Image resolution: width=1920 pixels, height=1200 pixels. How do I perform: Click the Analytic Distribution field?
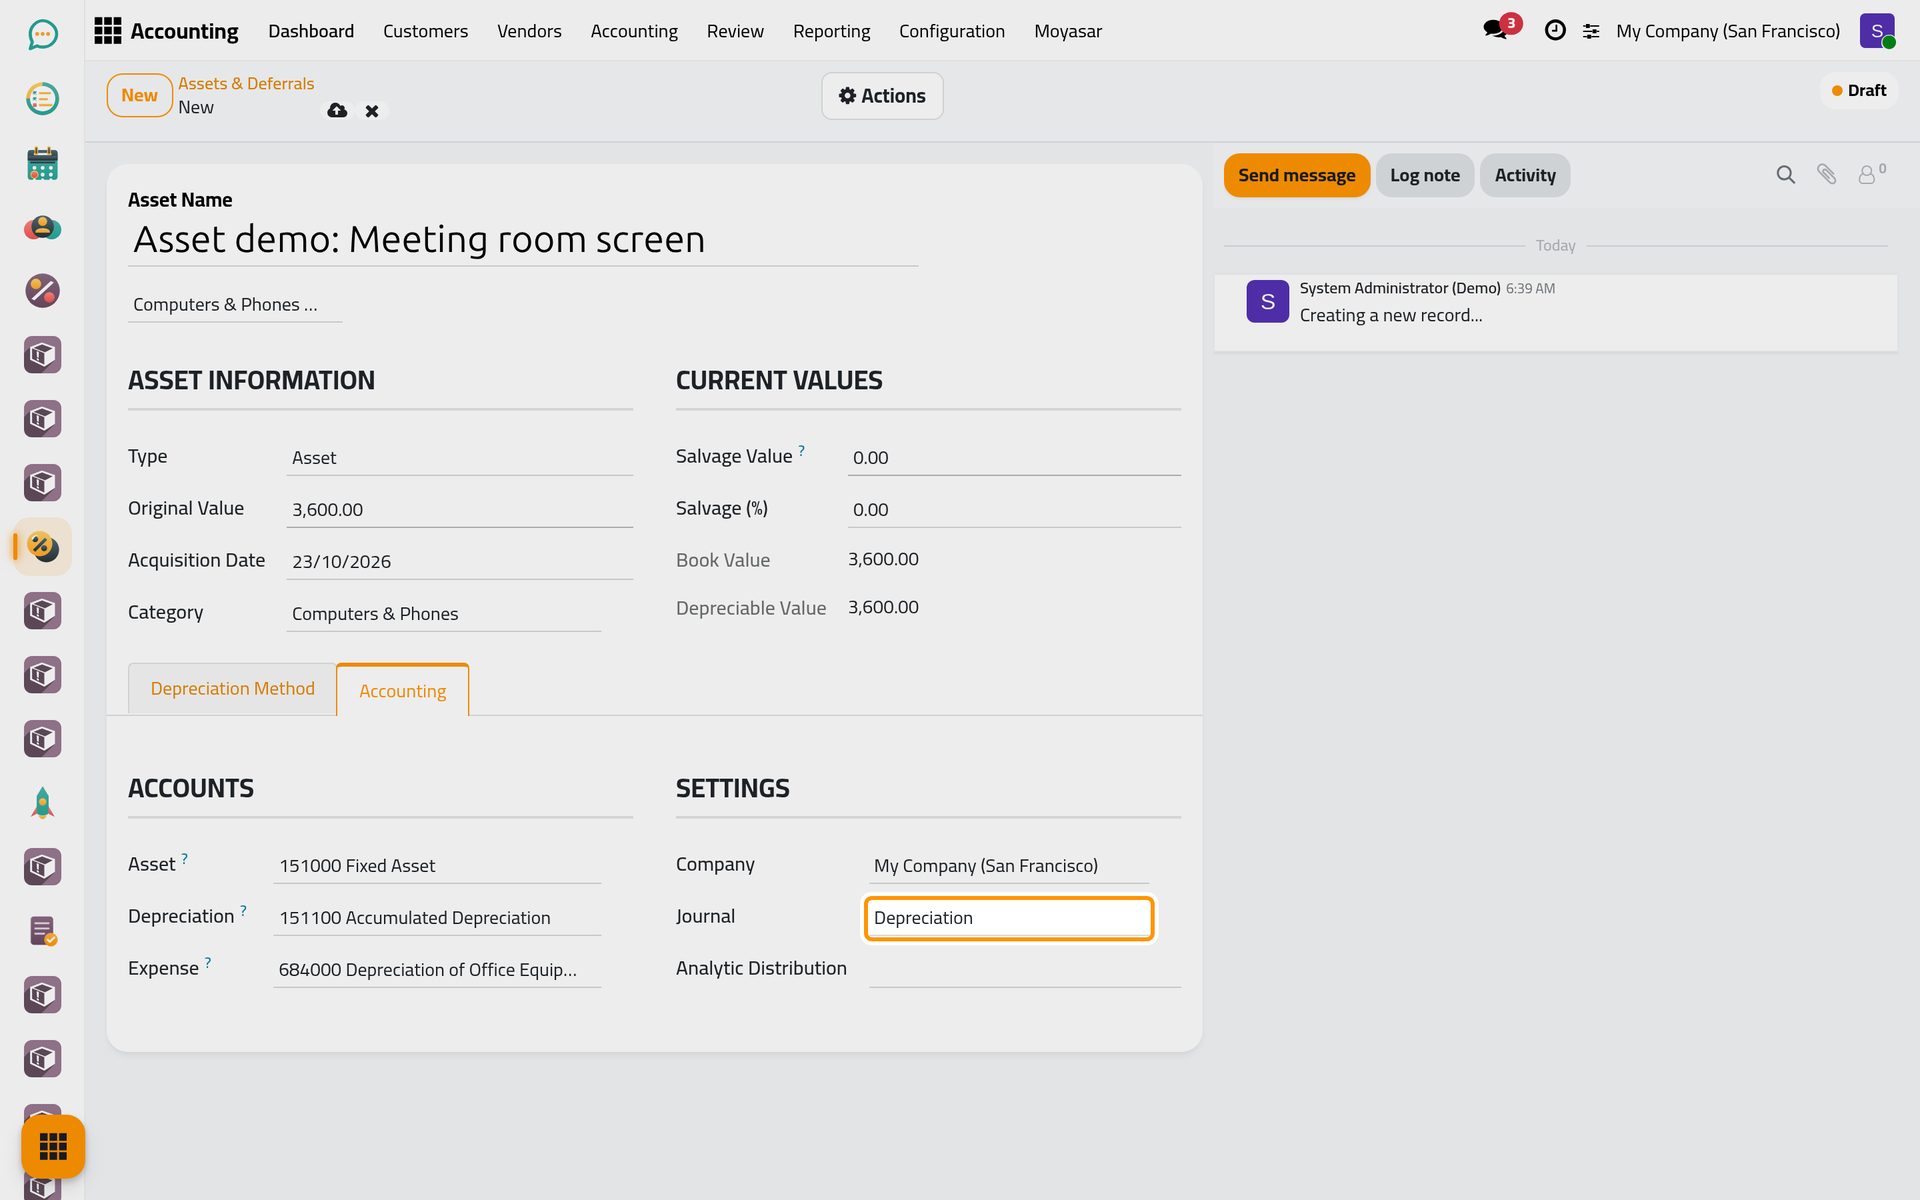click(1025, 969)
